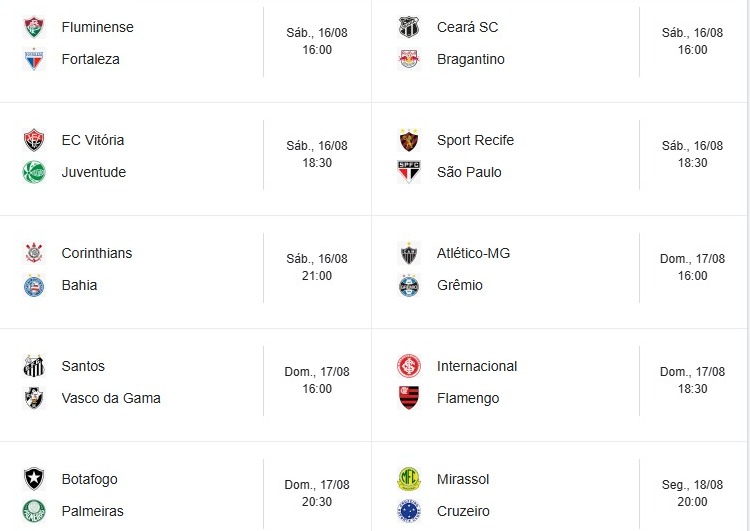Open the Vasco da Gama team link
The height and width of the screenshot is (531, 750).
click(111, 398)
